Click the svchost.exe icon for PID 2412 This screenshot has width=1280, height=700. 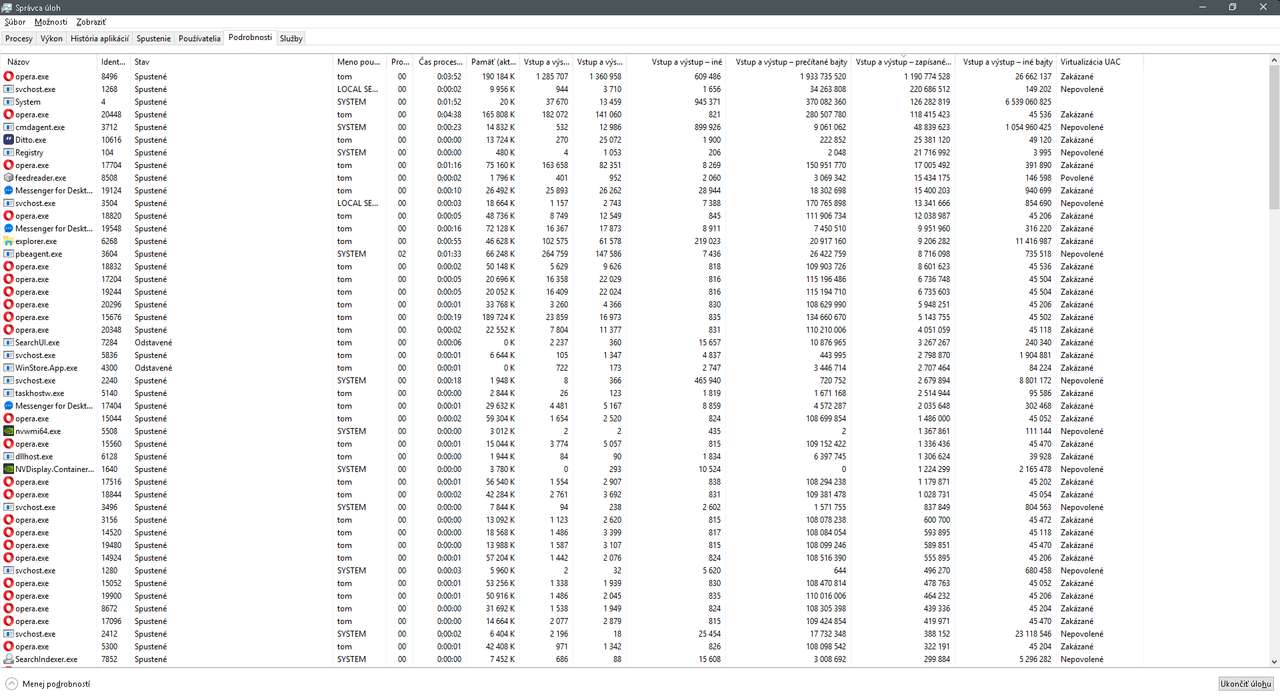coord(9,634)
